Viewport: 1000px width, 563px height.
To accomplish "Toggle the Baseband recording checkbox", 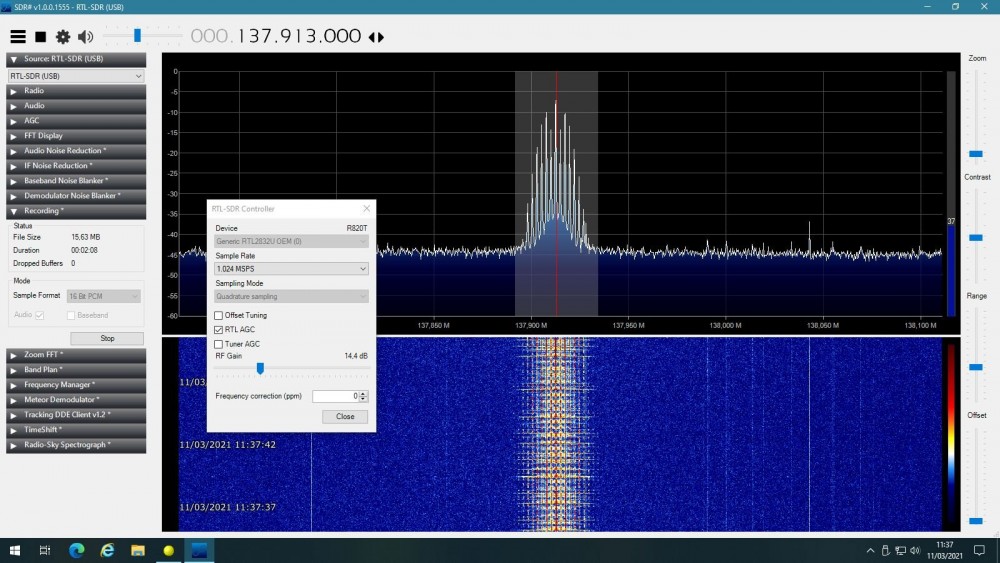I will (71, 315).
